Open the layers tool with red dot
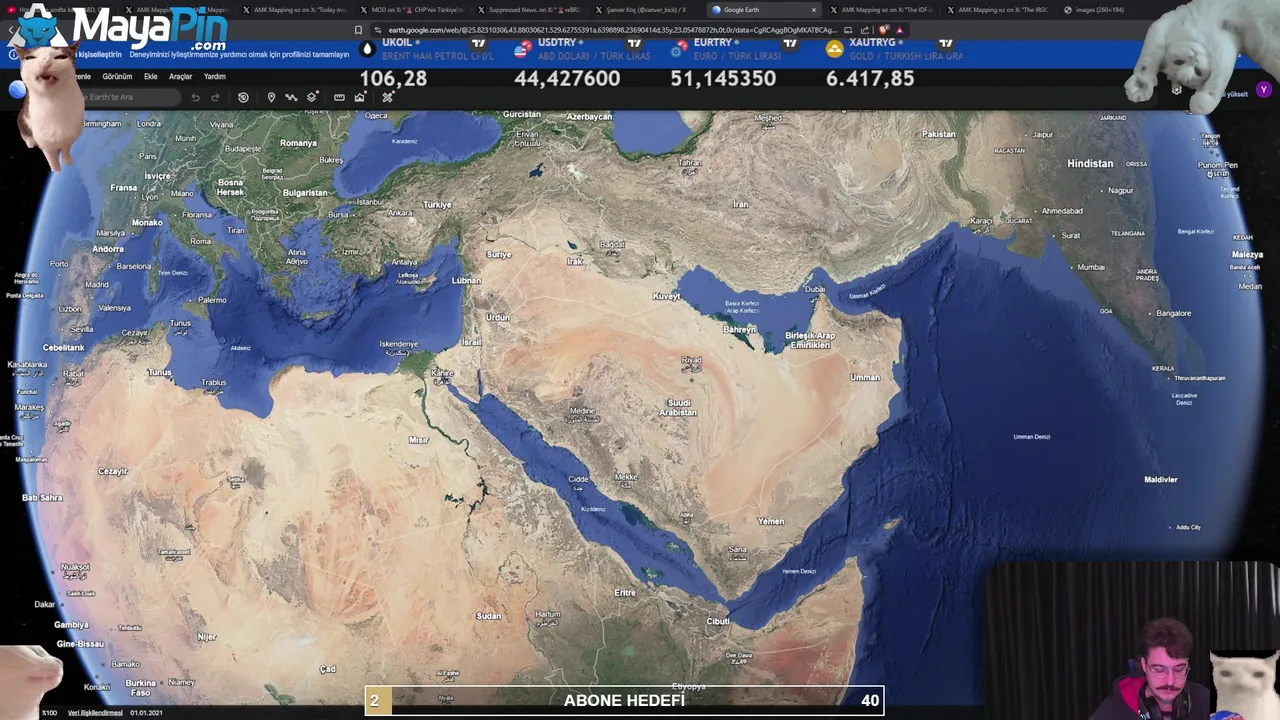The width and height of the screenshot is (1280, 720). [313, 97]
